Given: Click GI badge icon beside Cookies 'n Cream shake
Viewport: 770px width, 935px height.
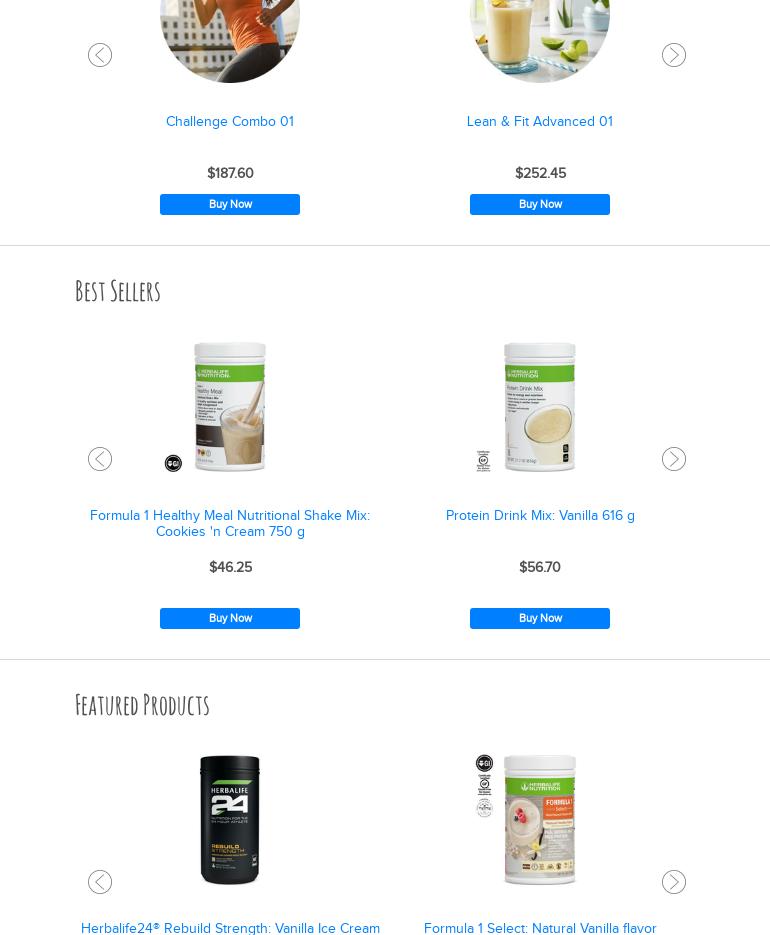Looking at the screenshot, I should pos(173,463).
